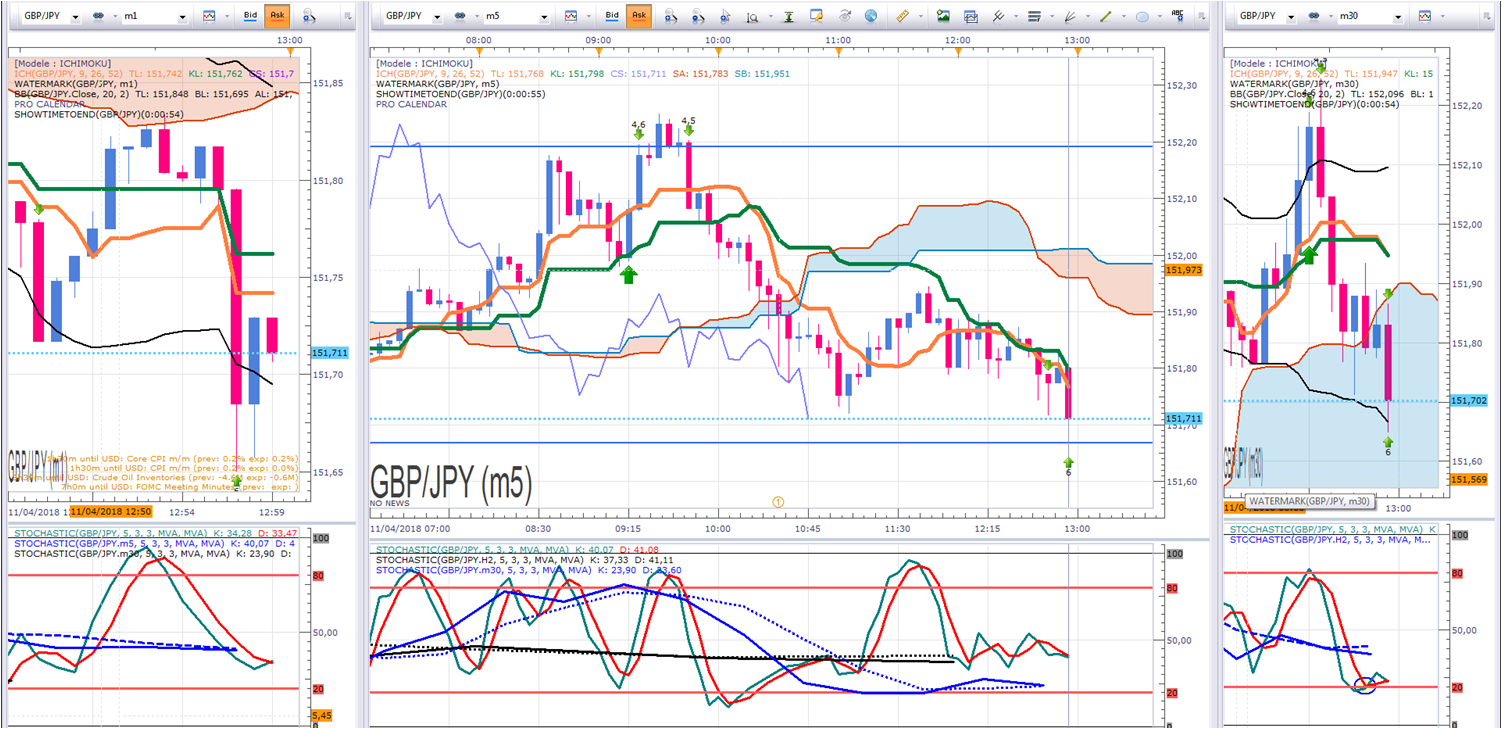Click the circled 1 news marker on m5 time axis

(778, 501)
